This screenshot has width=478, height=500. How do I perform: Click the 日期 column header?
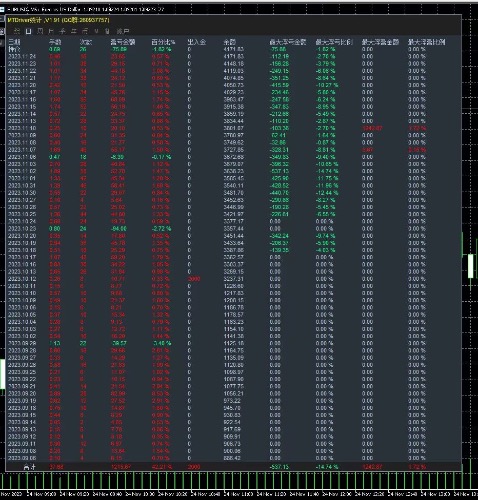(14, 42)
